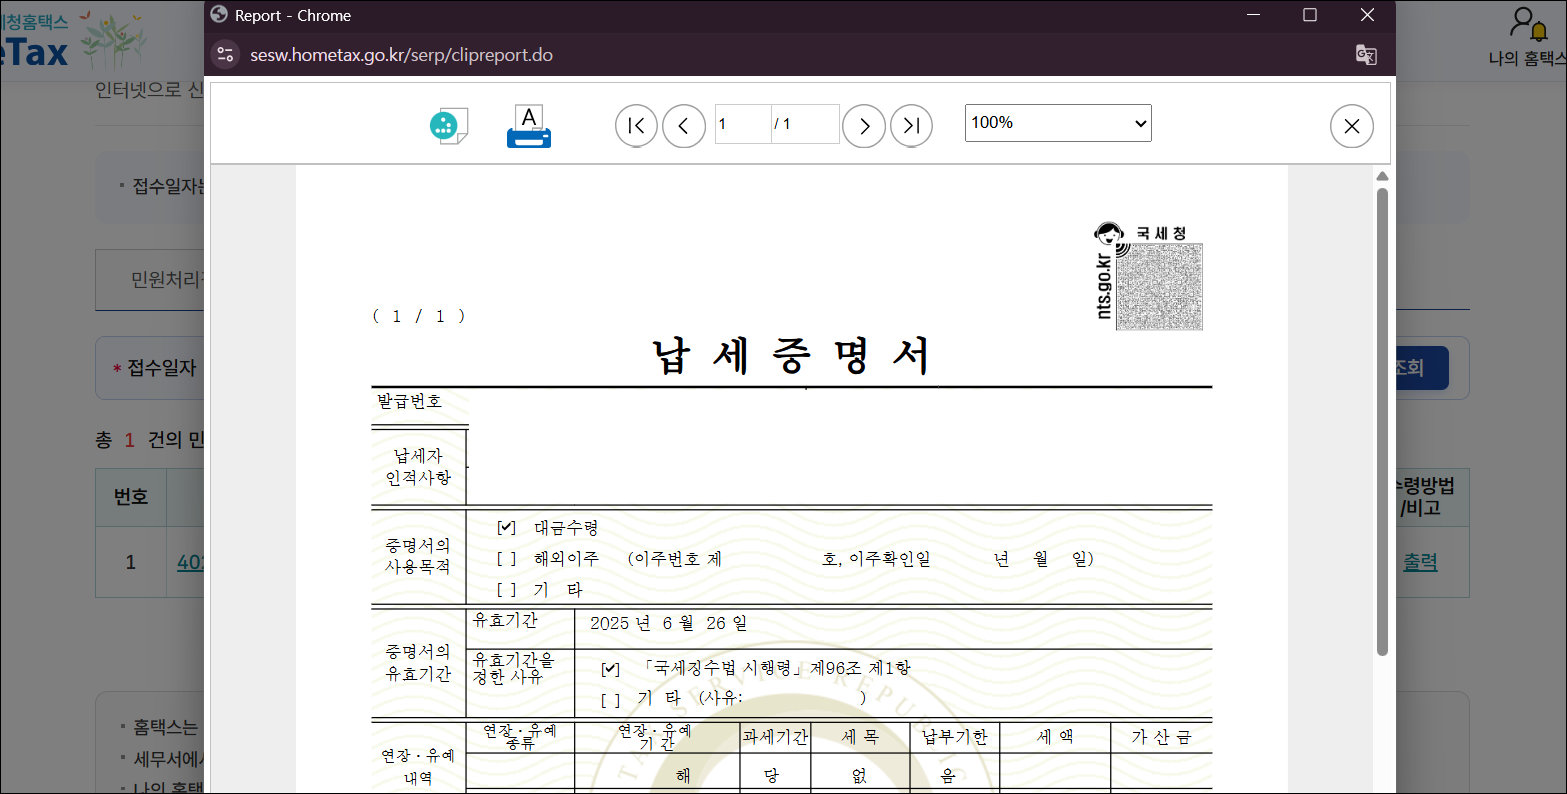Click the teal document save icon
Viewport: 1567px width, 794px height.
[x=449, y=123]
